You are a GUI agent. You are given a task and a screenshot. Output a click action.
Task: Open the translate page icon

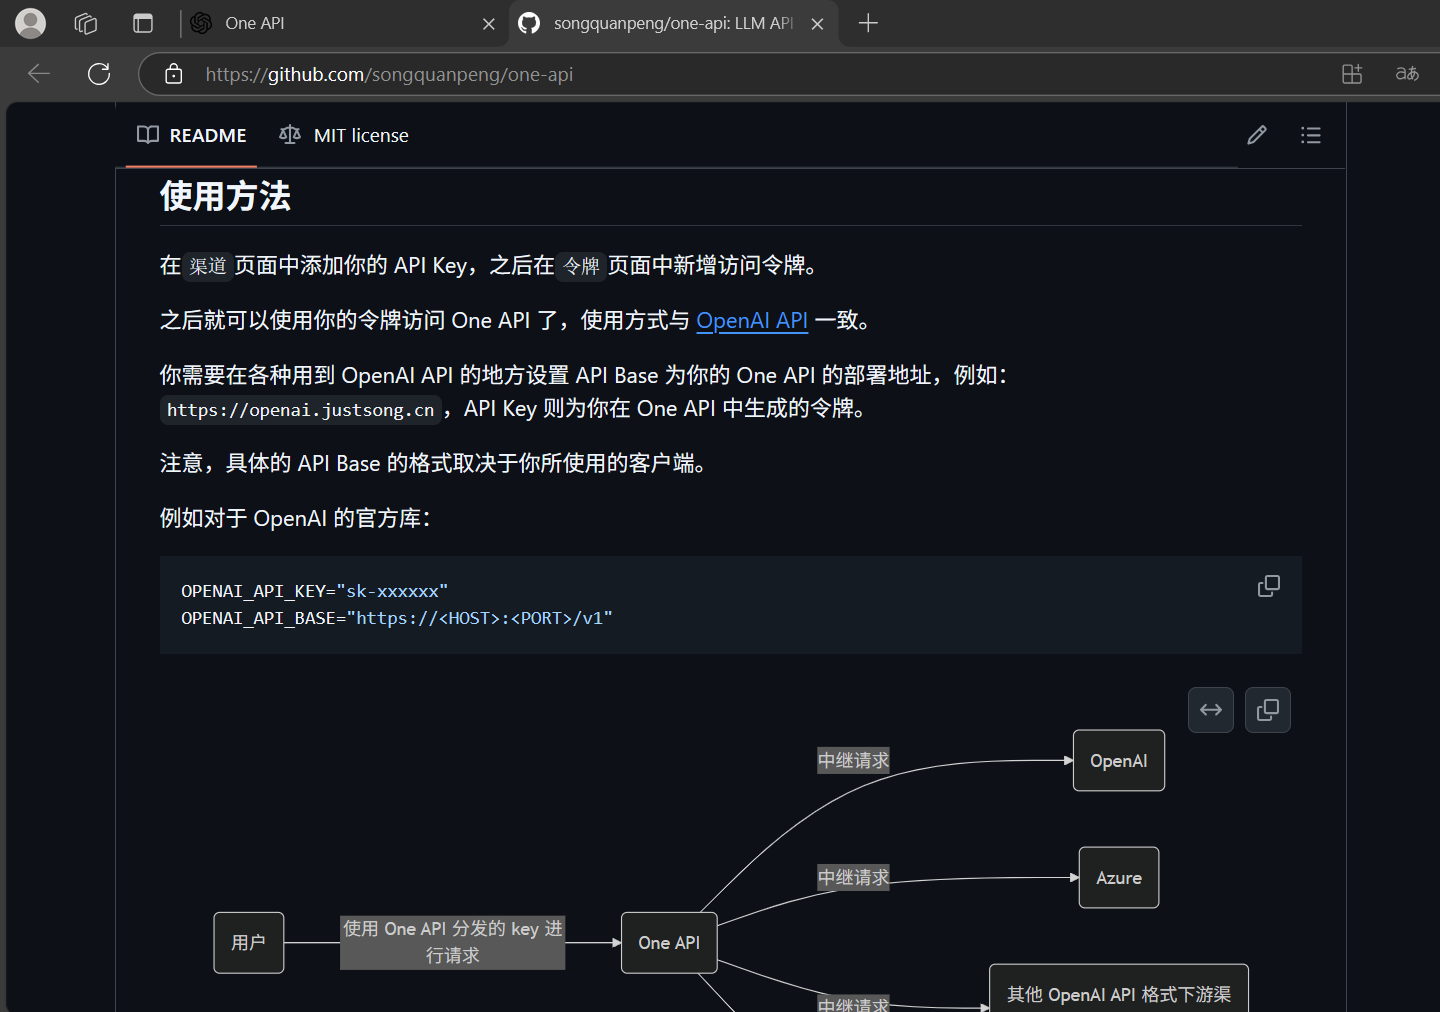click(1407, 74)
